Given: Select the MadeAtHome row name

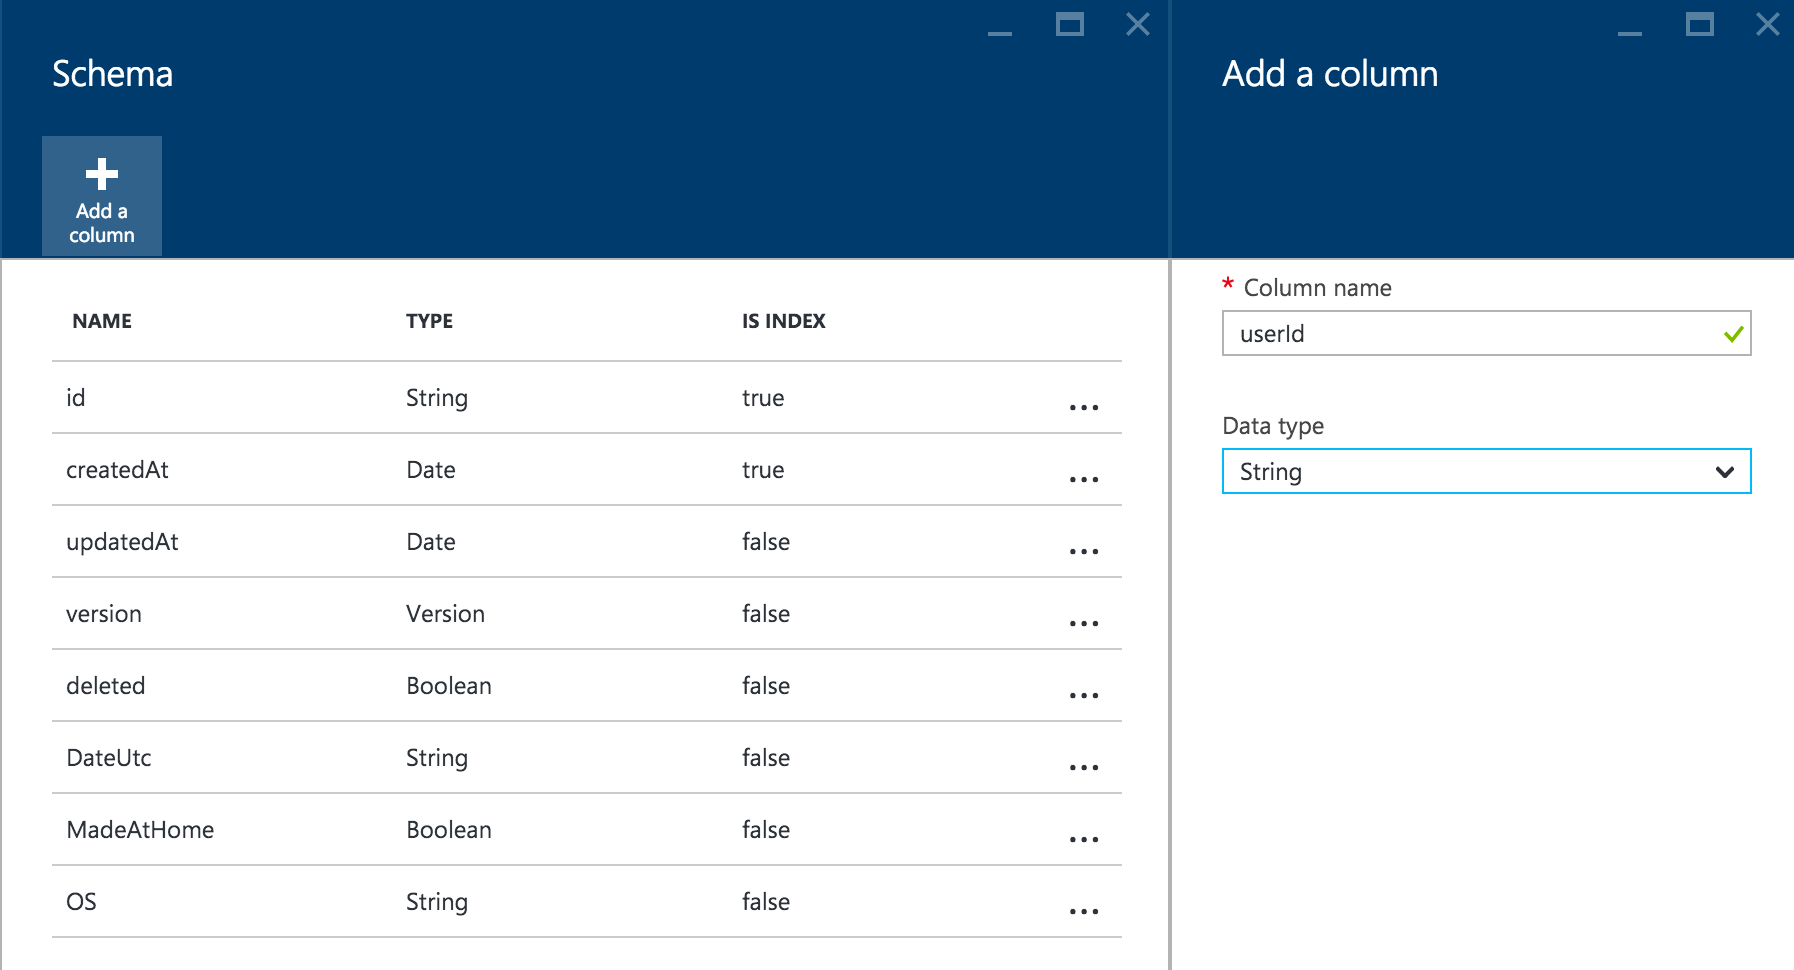Looking at the screenshot, I should (x=140, y=830).
